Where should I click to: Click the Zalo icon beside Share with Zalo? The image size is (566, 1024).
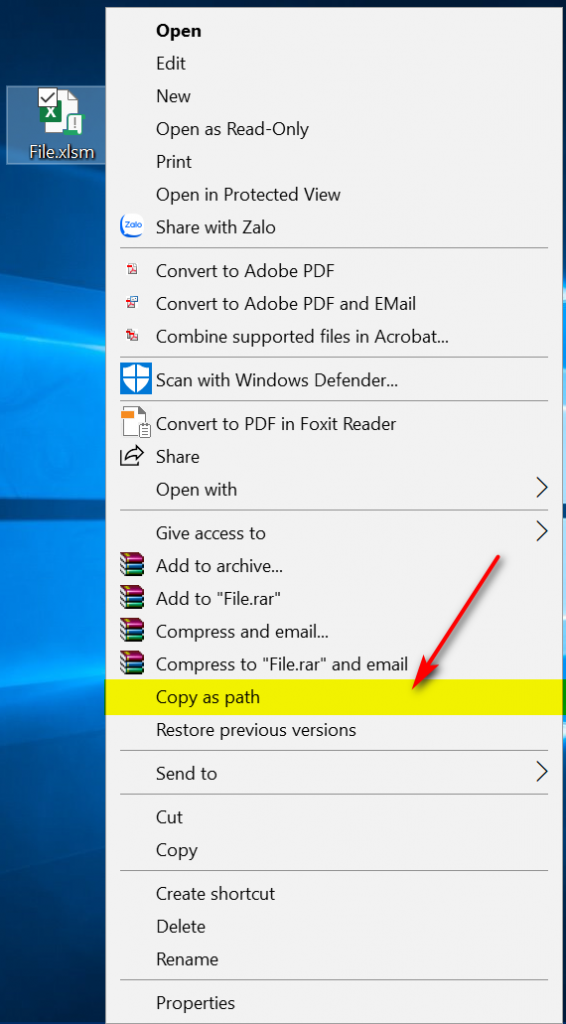tap(133, 227)
